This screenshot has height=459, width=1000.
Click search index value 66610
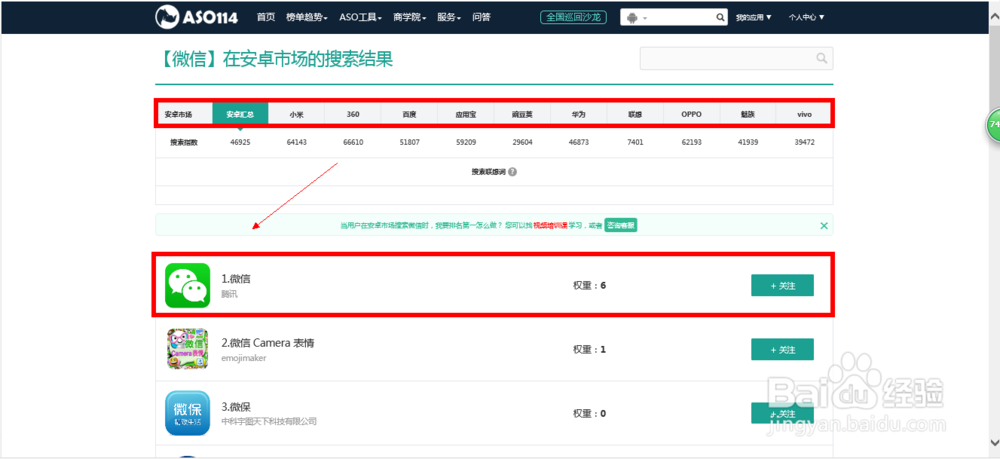[353, 143]
